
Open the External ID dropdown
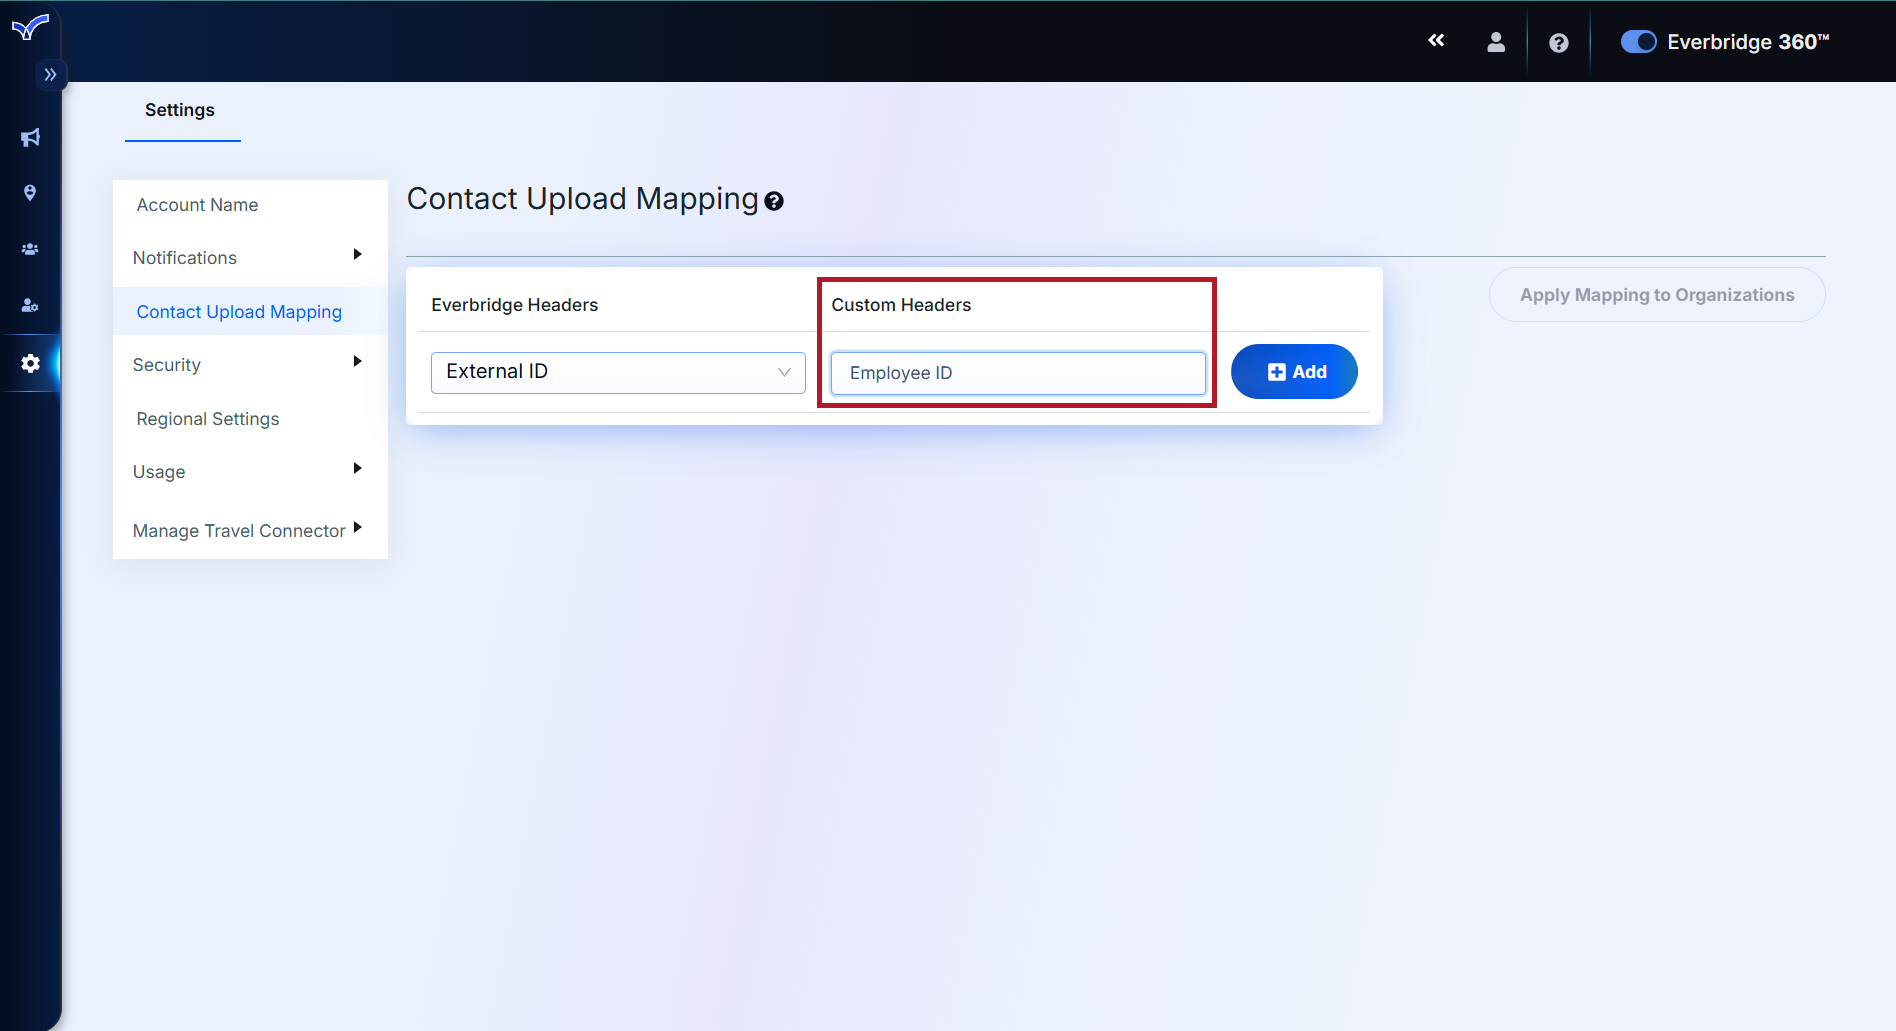coord(618,372)
